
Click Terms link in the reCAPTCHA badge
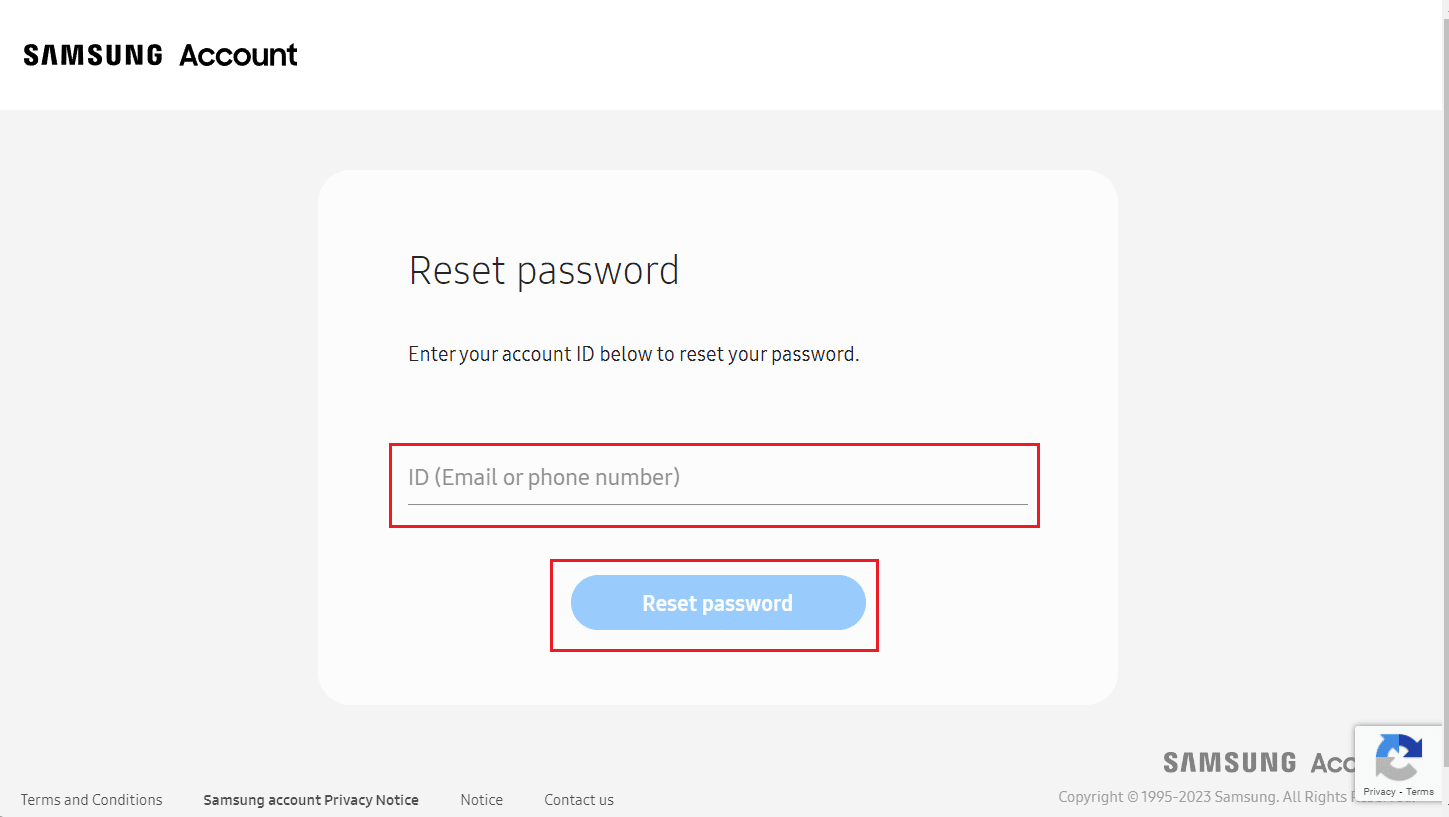[x=1420, y=792]
